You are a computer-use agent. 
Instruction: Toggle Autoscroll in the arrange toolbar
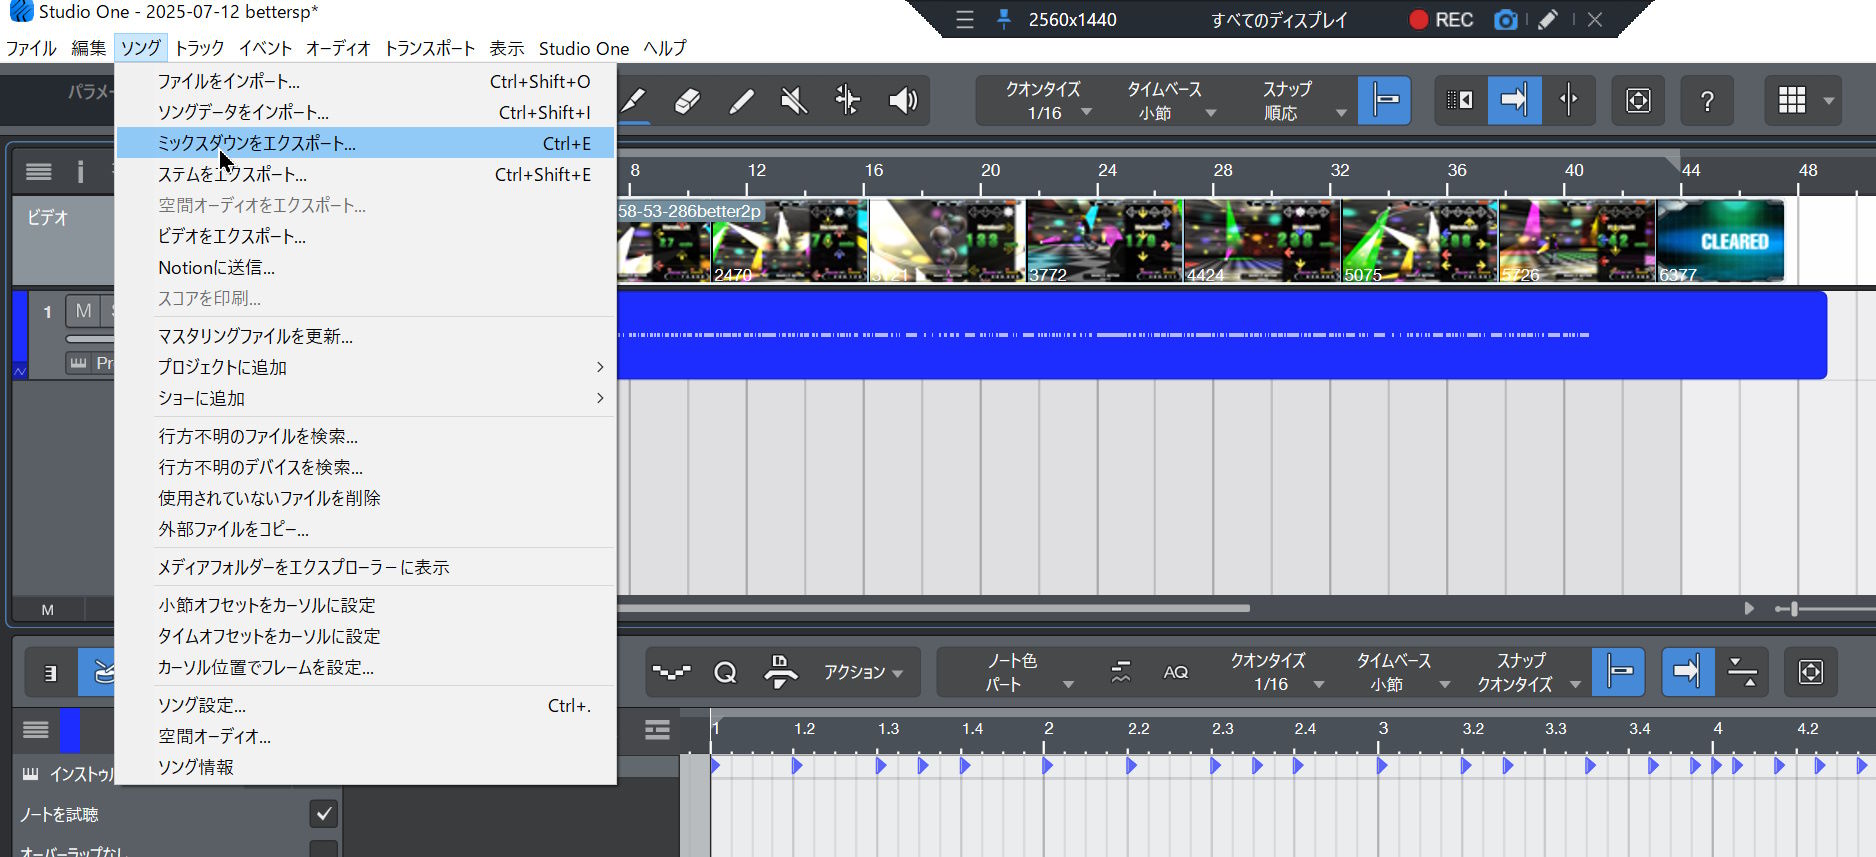pos(1514,100)
